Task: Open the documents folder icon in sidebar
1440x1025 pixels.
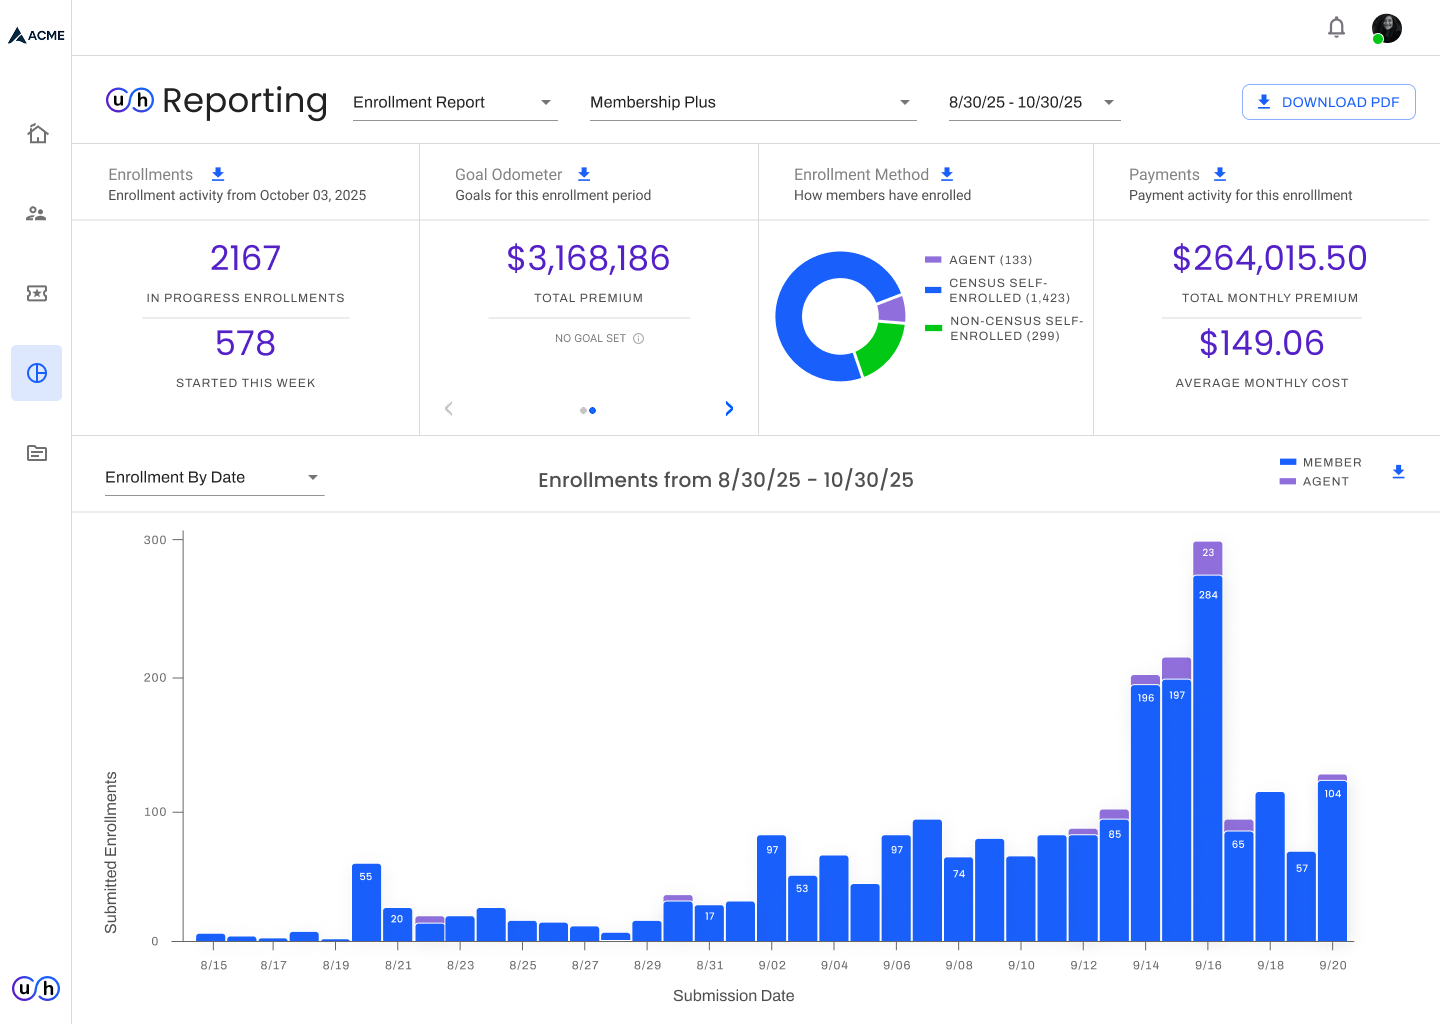Action: click(37, 453)
